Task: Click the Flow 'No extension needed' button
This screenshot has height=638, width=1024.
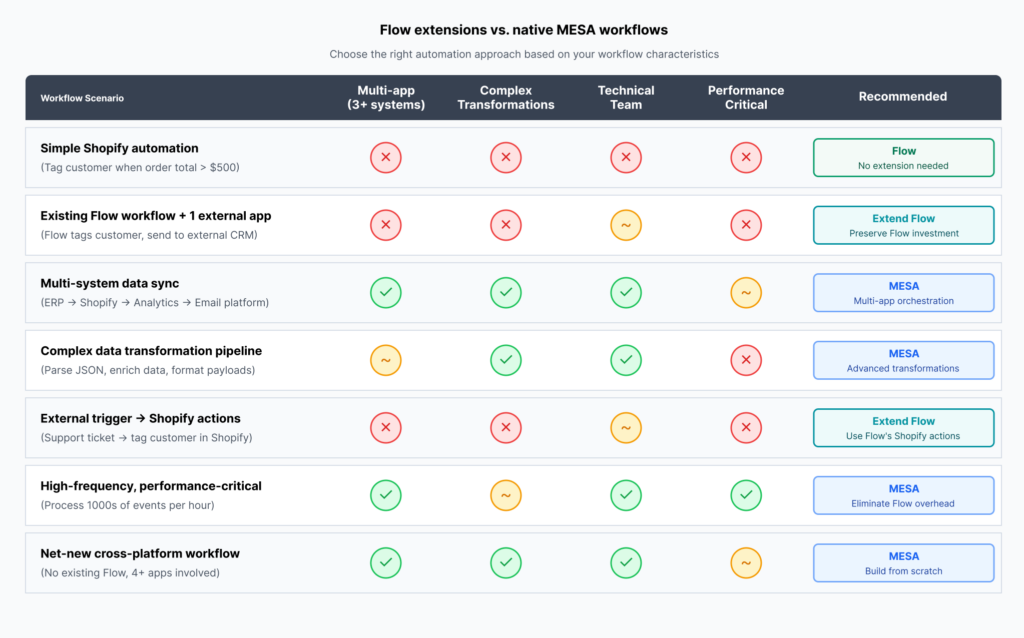Action: tap(903, 157)
